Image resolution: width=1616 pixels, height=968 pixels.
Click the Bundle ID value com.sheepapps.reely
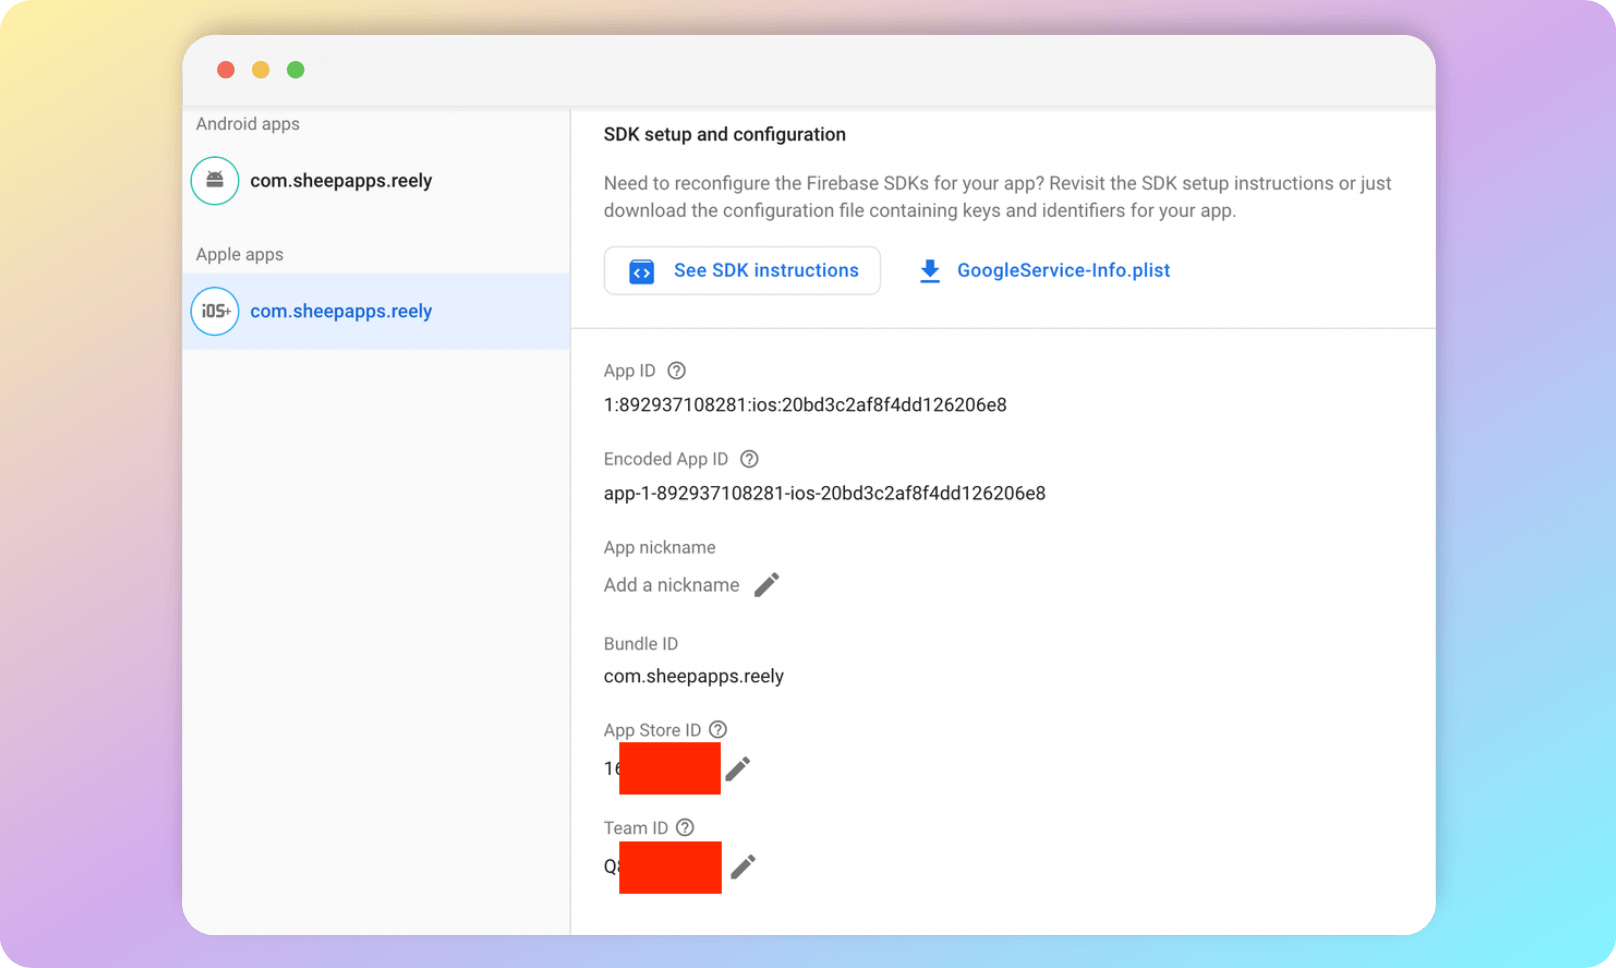(x=693, y=676)
